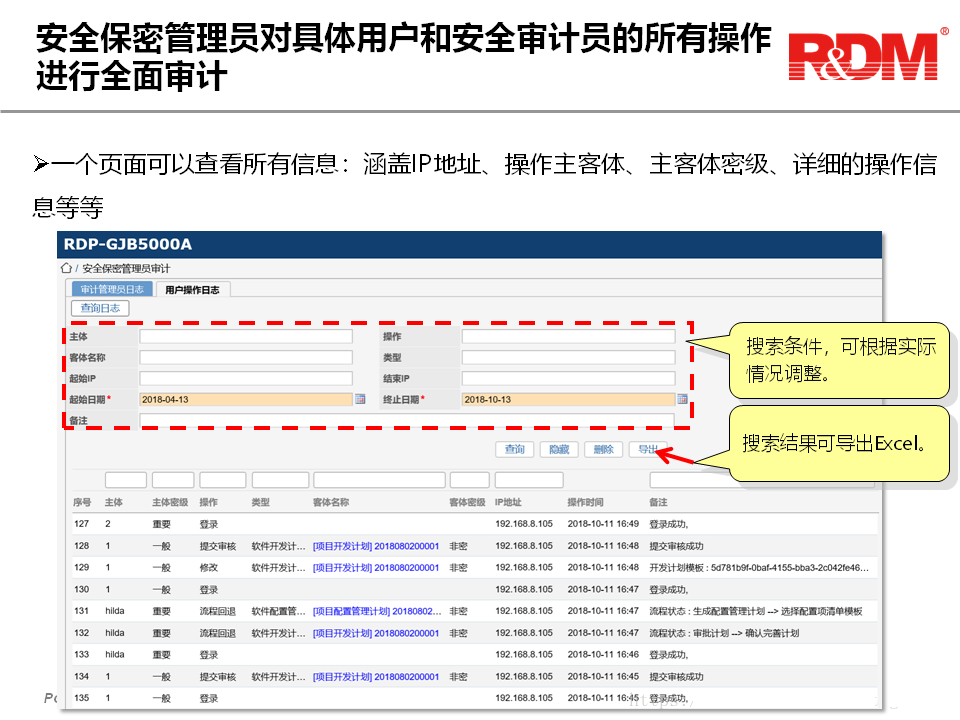This screenshot has height=720, width=960.
Task: Switch to 审计管理员日志 tab
Action: tap(112, 289)
